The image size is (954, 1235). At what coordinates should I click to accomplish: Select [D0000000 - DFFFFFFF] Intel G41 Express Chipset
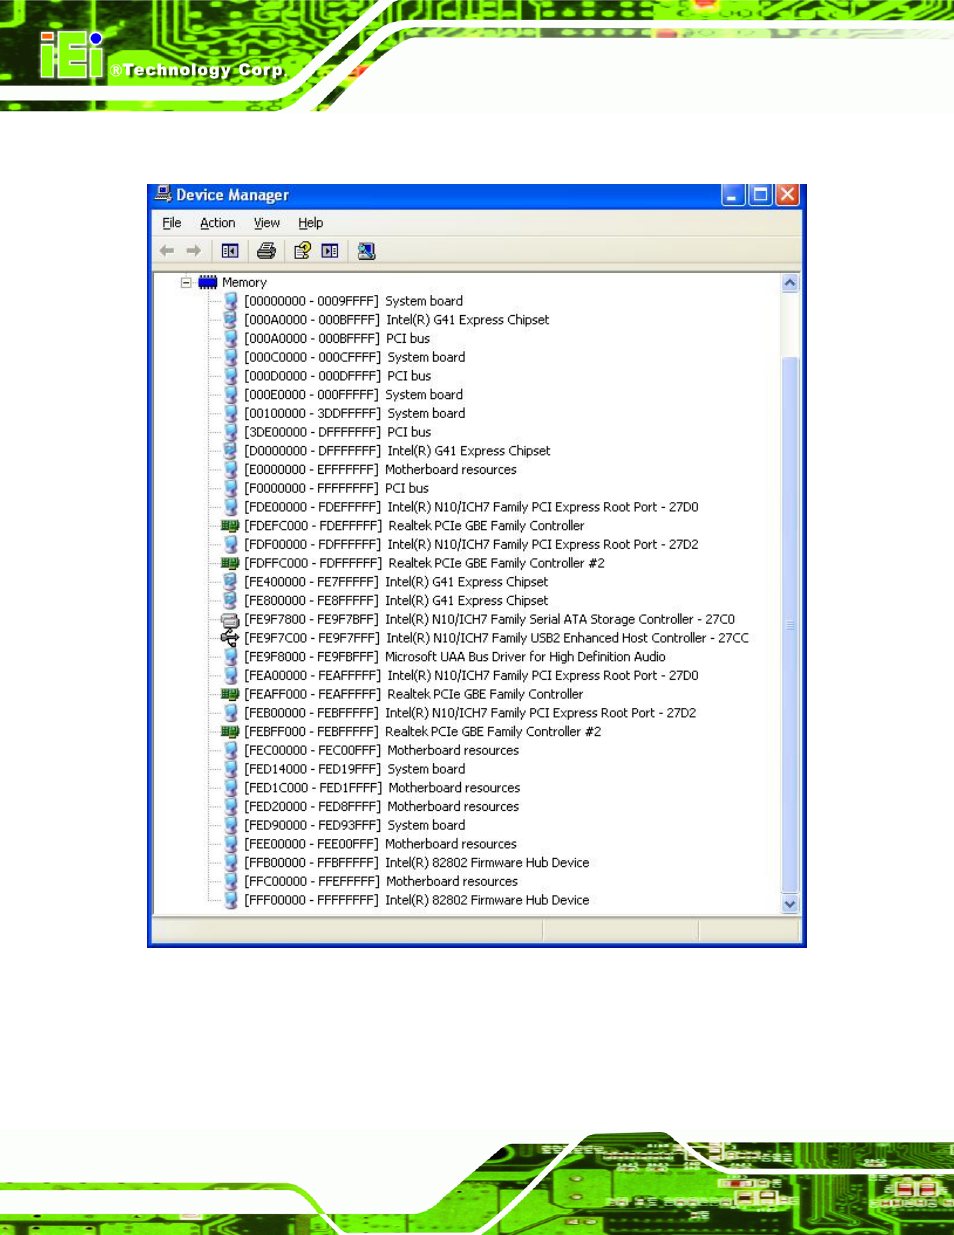click(x=397, y=451)
